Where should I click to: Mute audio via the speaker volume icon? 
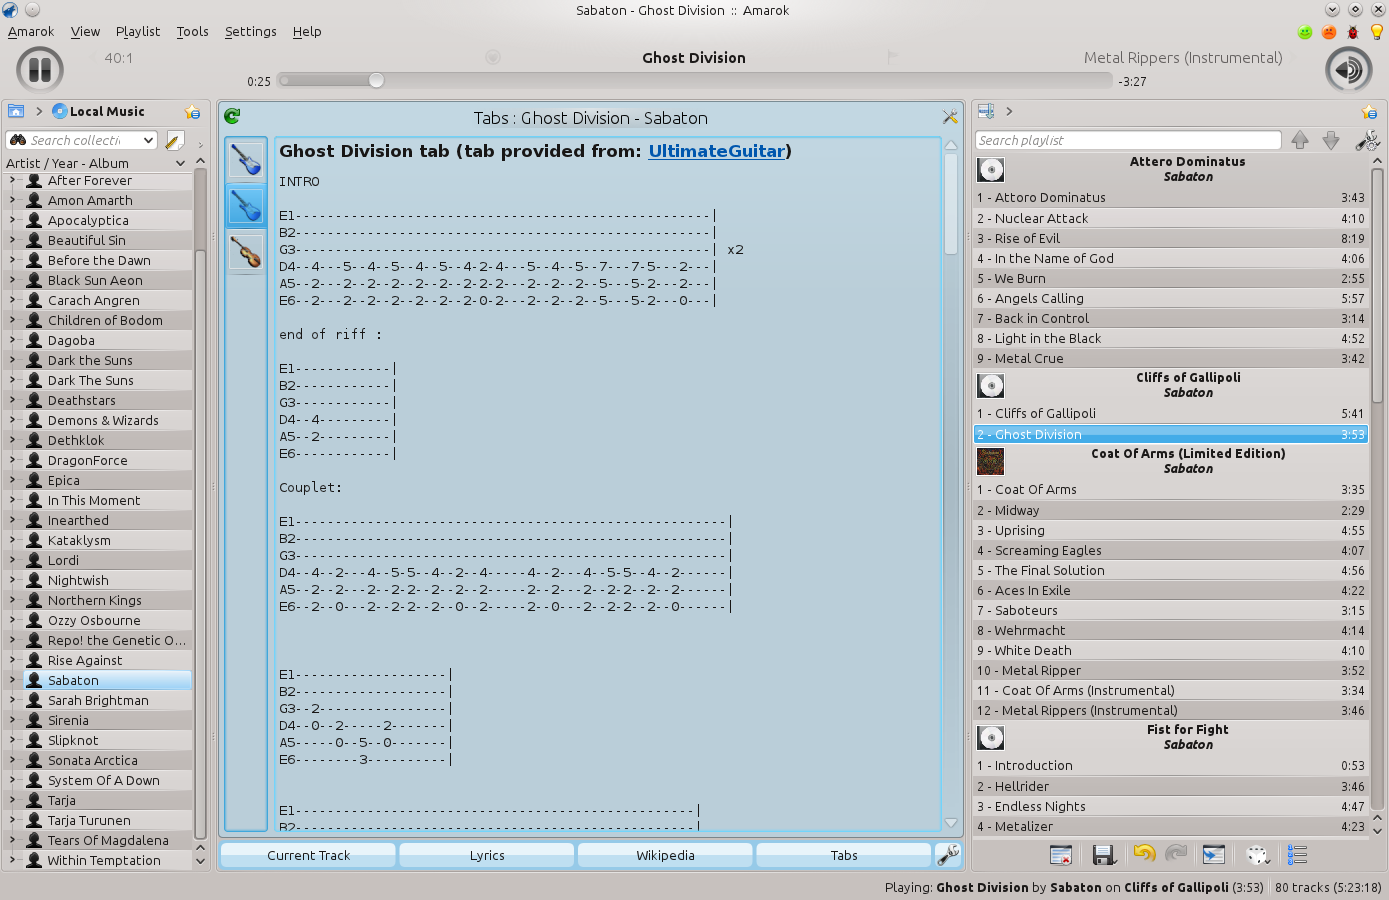pos(1348,70)
